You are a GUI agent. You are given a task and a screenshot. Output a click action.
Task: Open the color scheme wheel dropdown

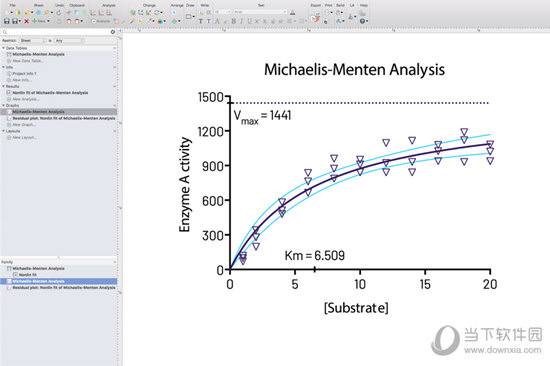point(161,21)
